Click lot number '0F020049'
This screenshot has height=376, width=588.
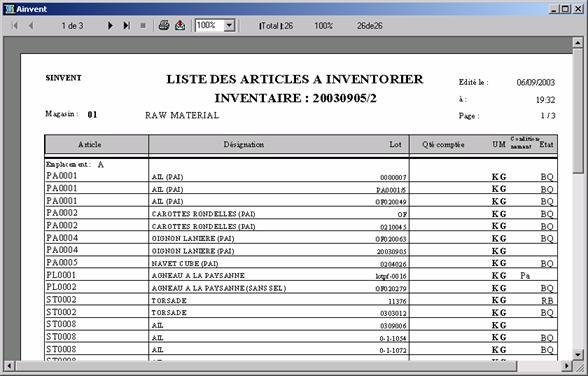[391, 202]
